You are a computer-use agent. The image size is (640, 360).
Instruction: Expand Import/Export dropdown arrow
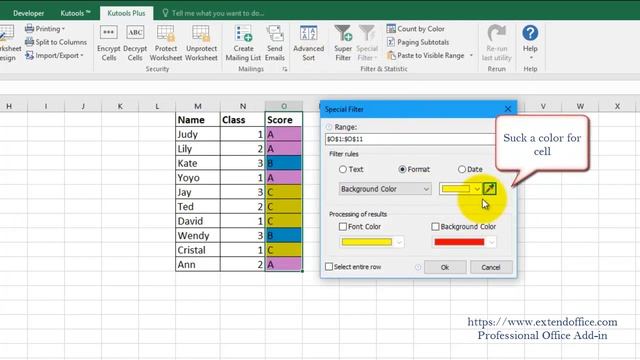tap(82, 56)
